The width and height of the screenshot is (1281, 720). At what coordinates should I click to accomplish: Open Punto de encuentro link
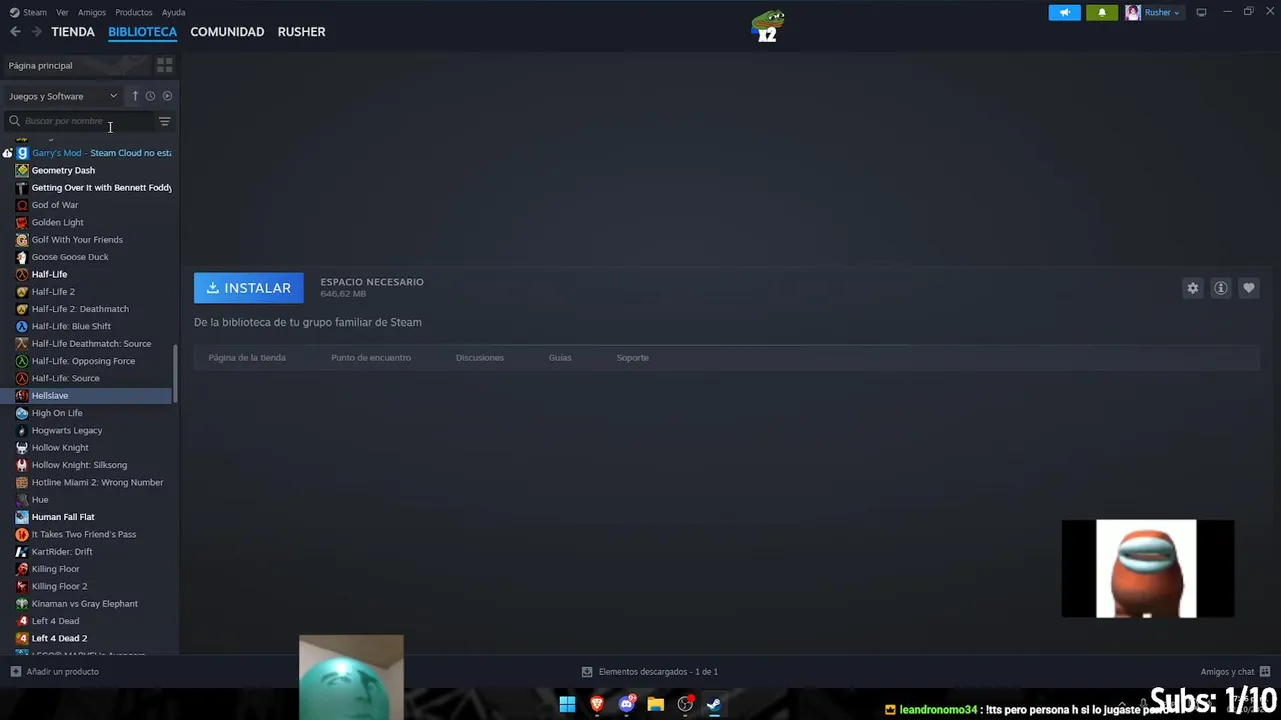pos(371,357)
